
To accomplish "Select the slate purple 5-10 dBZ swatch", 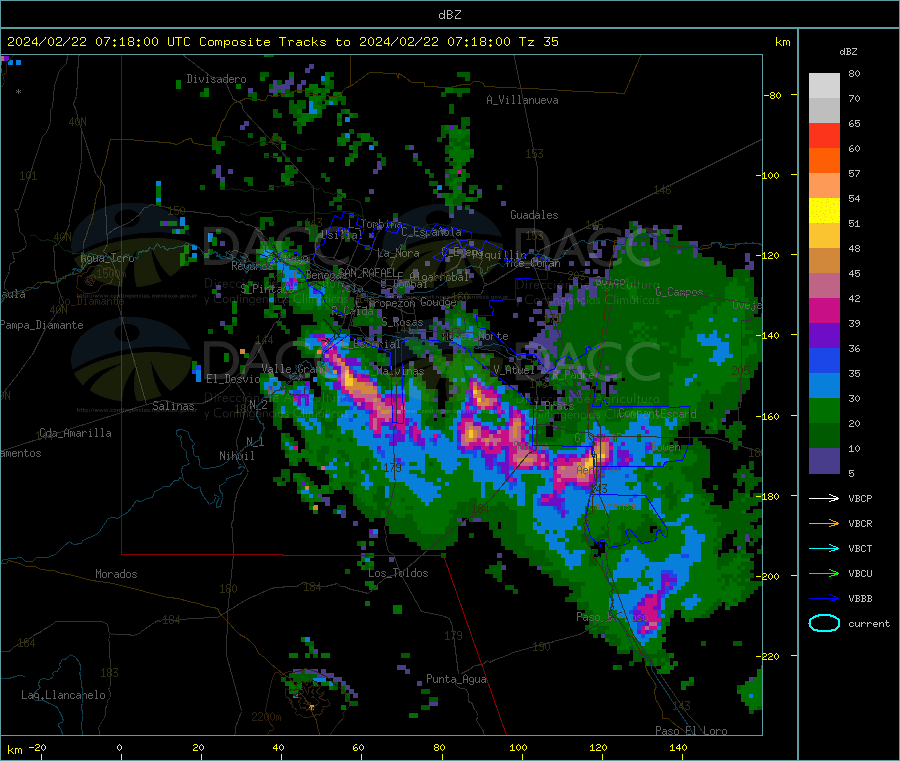I will point(824,461).
